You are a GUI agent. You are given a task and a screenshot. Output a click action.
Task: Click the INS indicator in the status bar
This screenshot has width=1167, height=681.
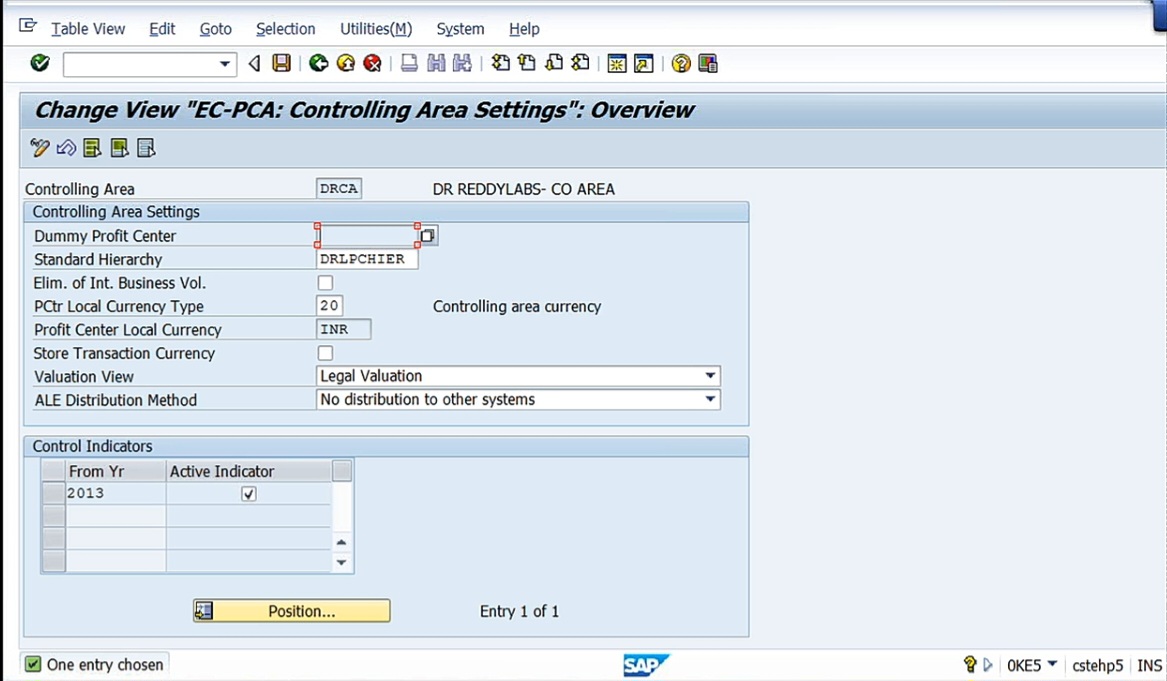(1149, 665)
